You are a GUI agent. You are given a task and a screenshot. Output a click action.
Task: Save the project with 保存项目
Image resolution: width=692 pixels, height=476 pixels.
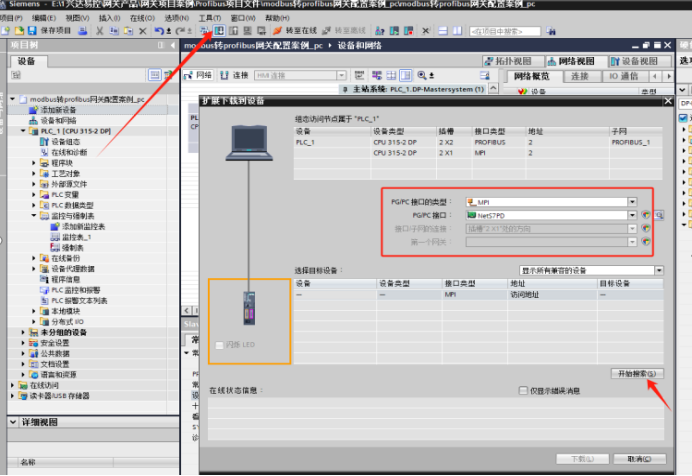tap(49, 30)
